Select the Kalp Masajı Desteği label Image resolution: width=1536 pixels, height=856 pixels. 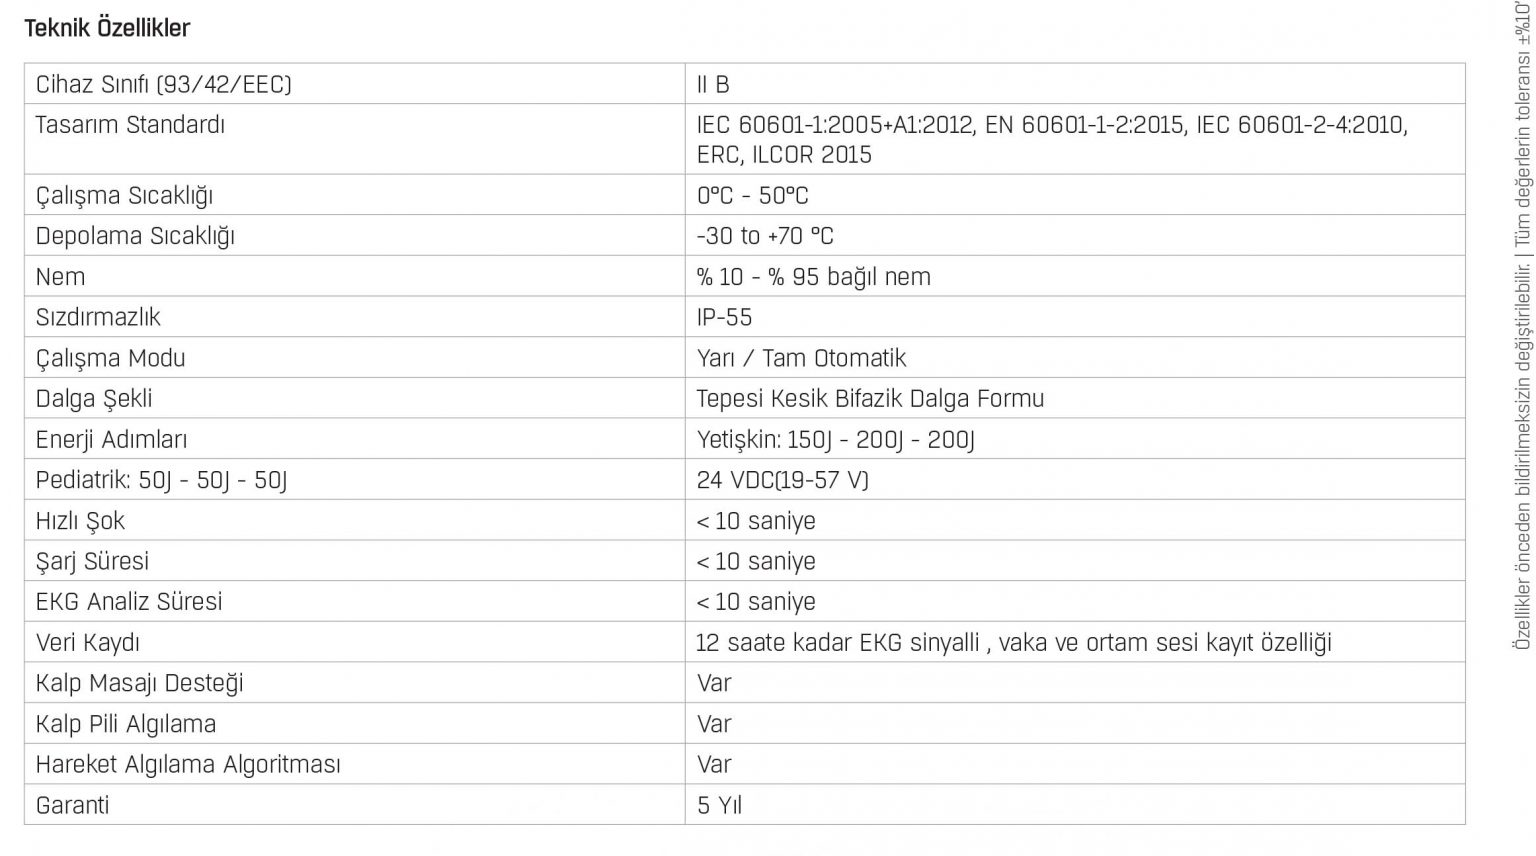[x=139, y=683]
